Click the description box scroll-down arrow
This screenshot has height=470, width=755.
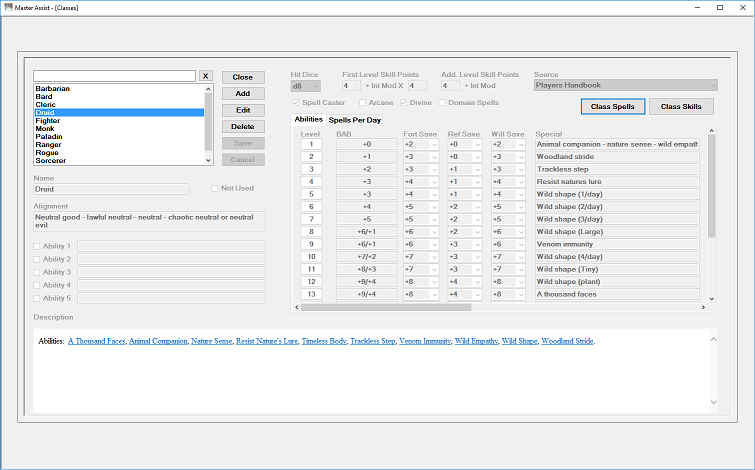714,402
